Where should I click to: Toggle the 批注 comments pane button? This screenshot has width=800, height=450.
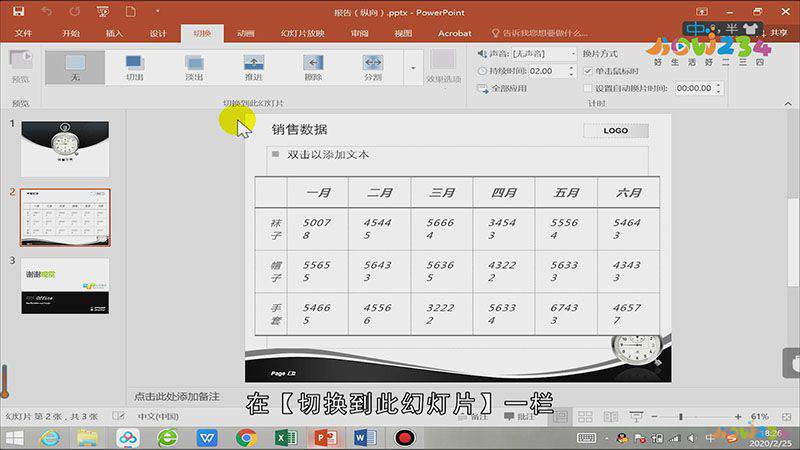click(x=519, y=417)
